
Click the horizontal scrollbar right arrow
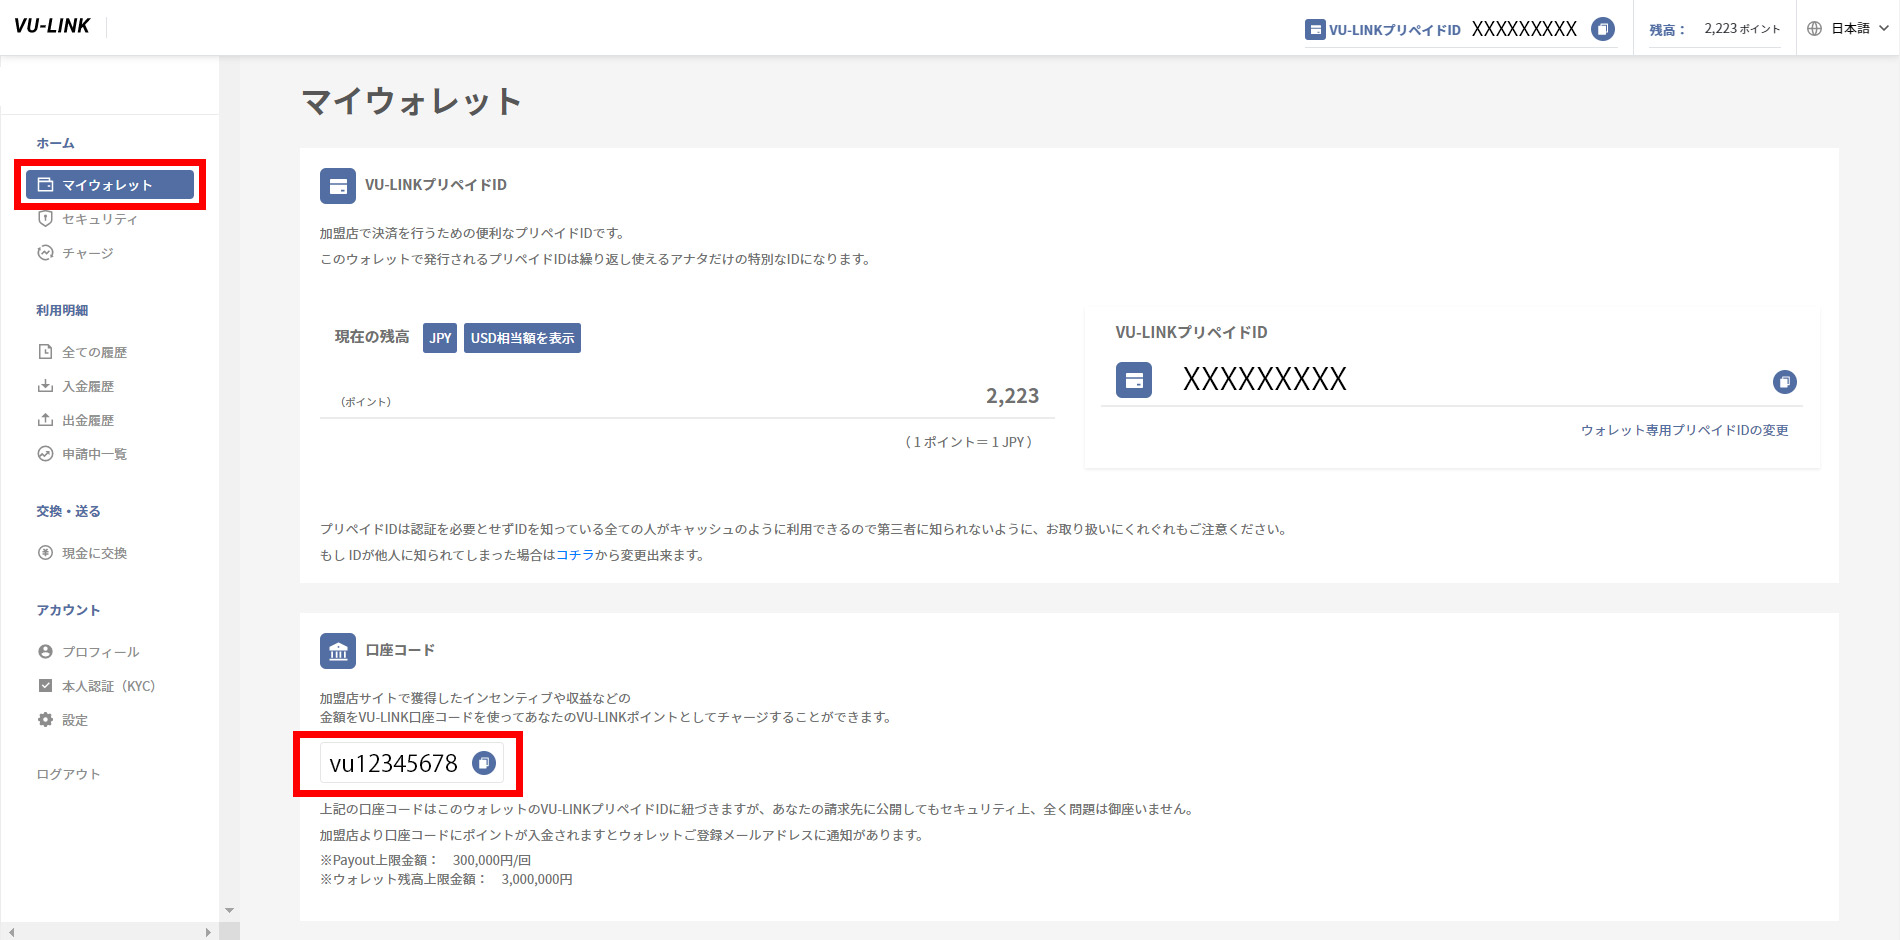click(x=208, y=932)
